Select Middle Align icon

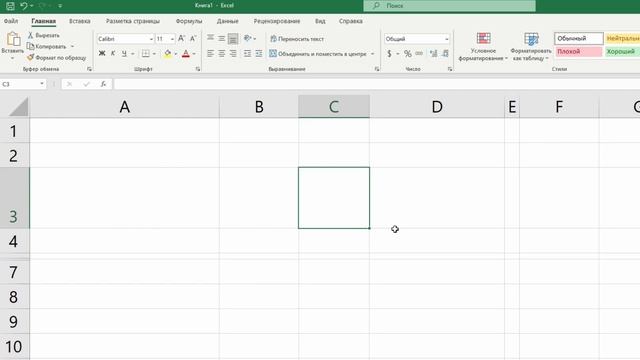(x=221, y=38)
